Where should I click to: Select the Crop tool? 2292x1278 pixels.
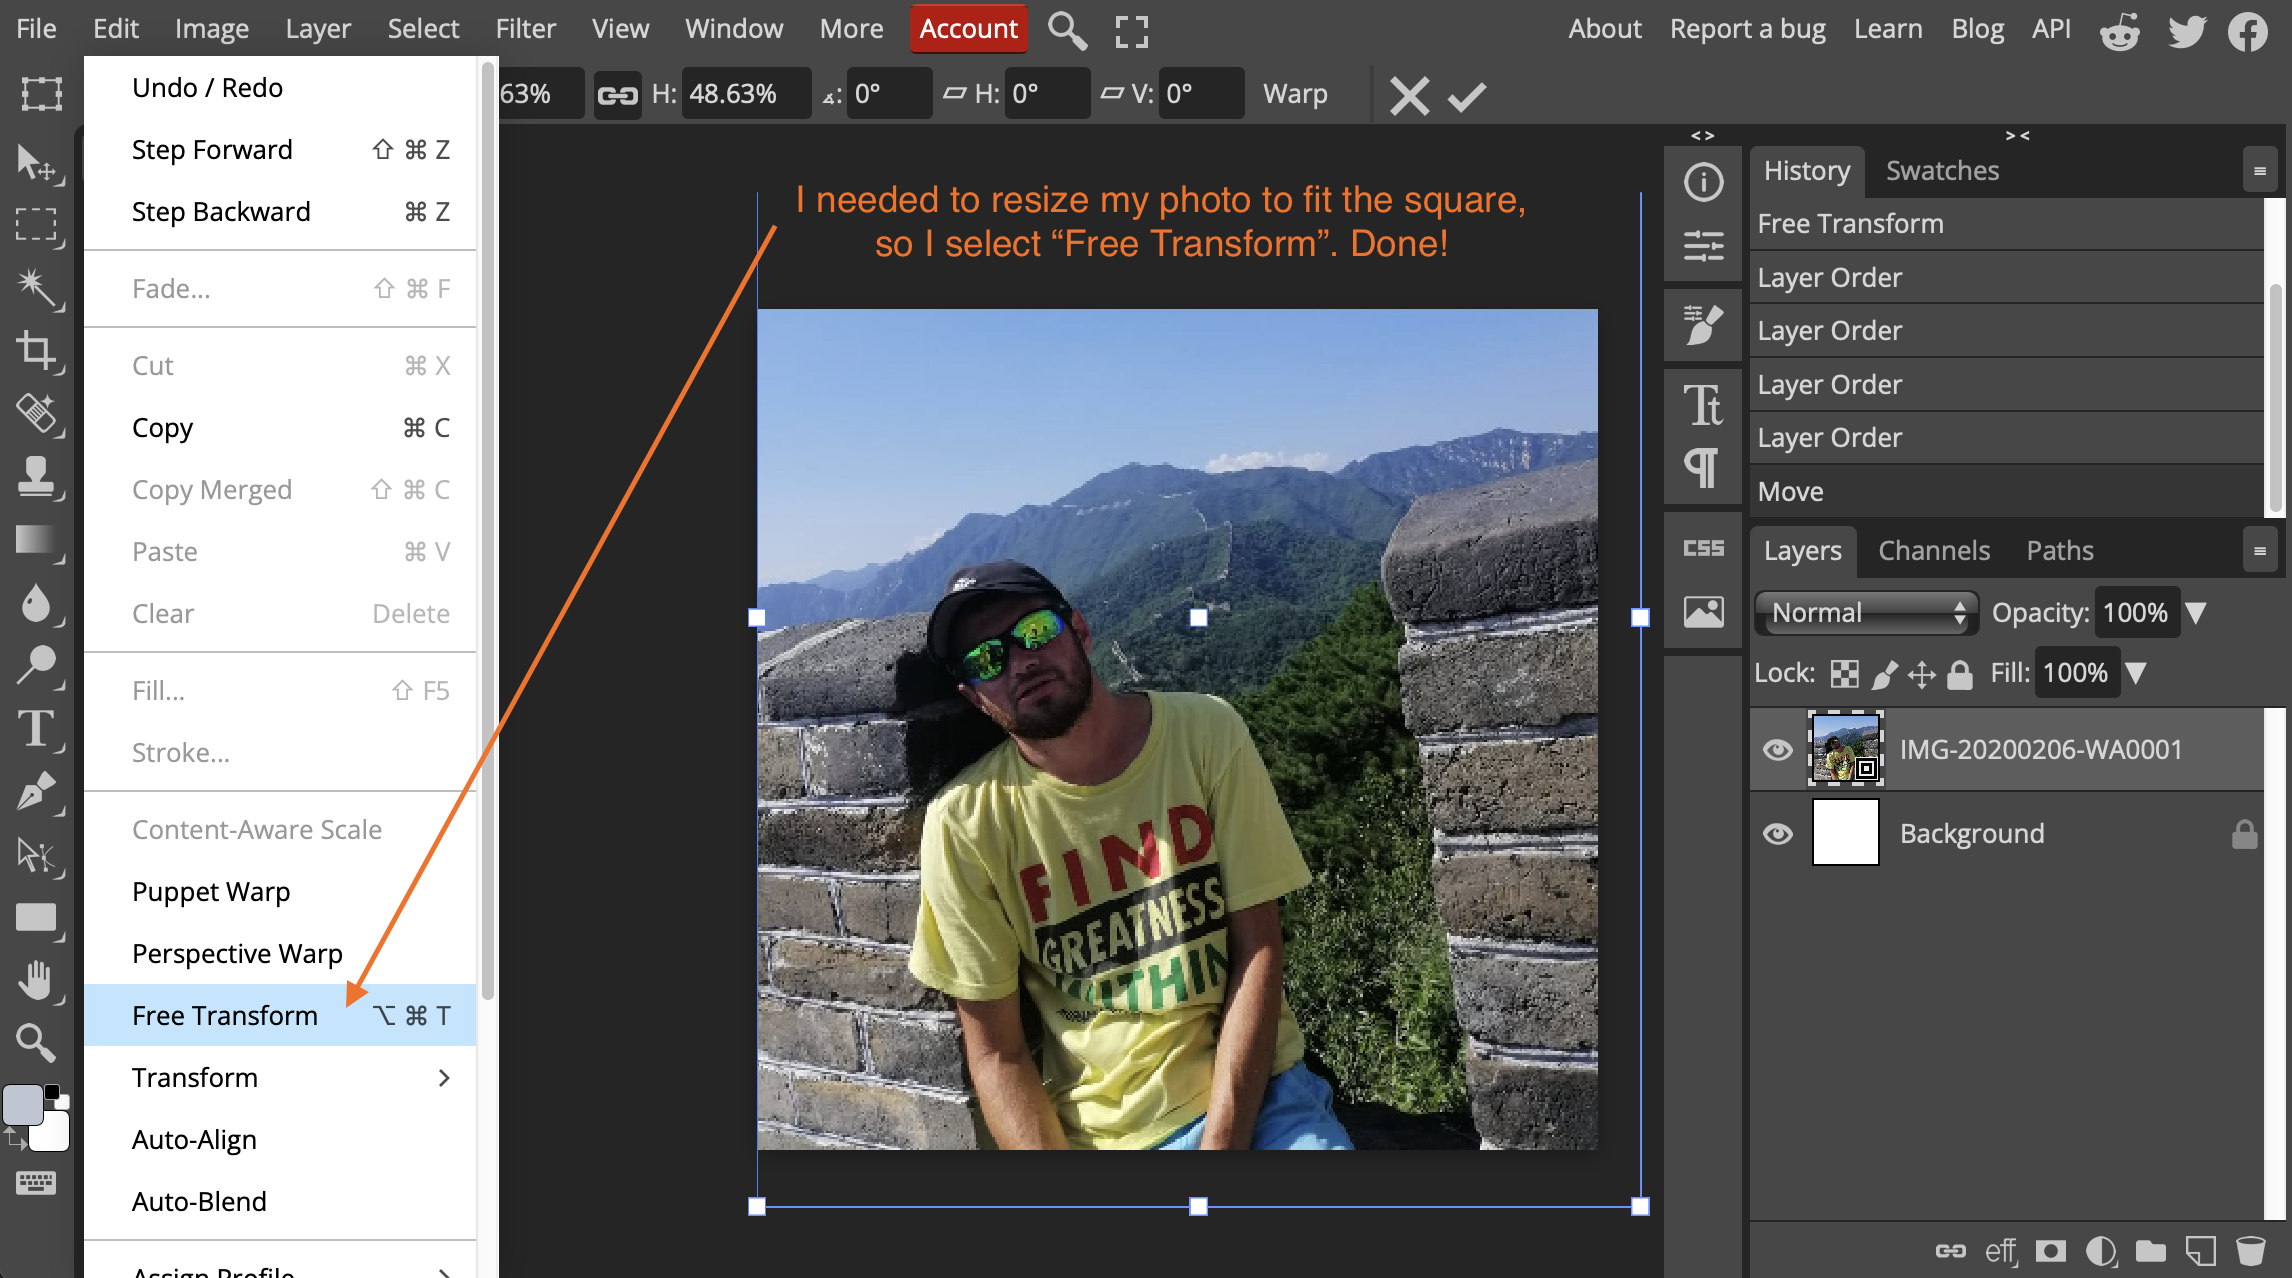point(37,351)
